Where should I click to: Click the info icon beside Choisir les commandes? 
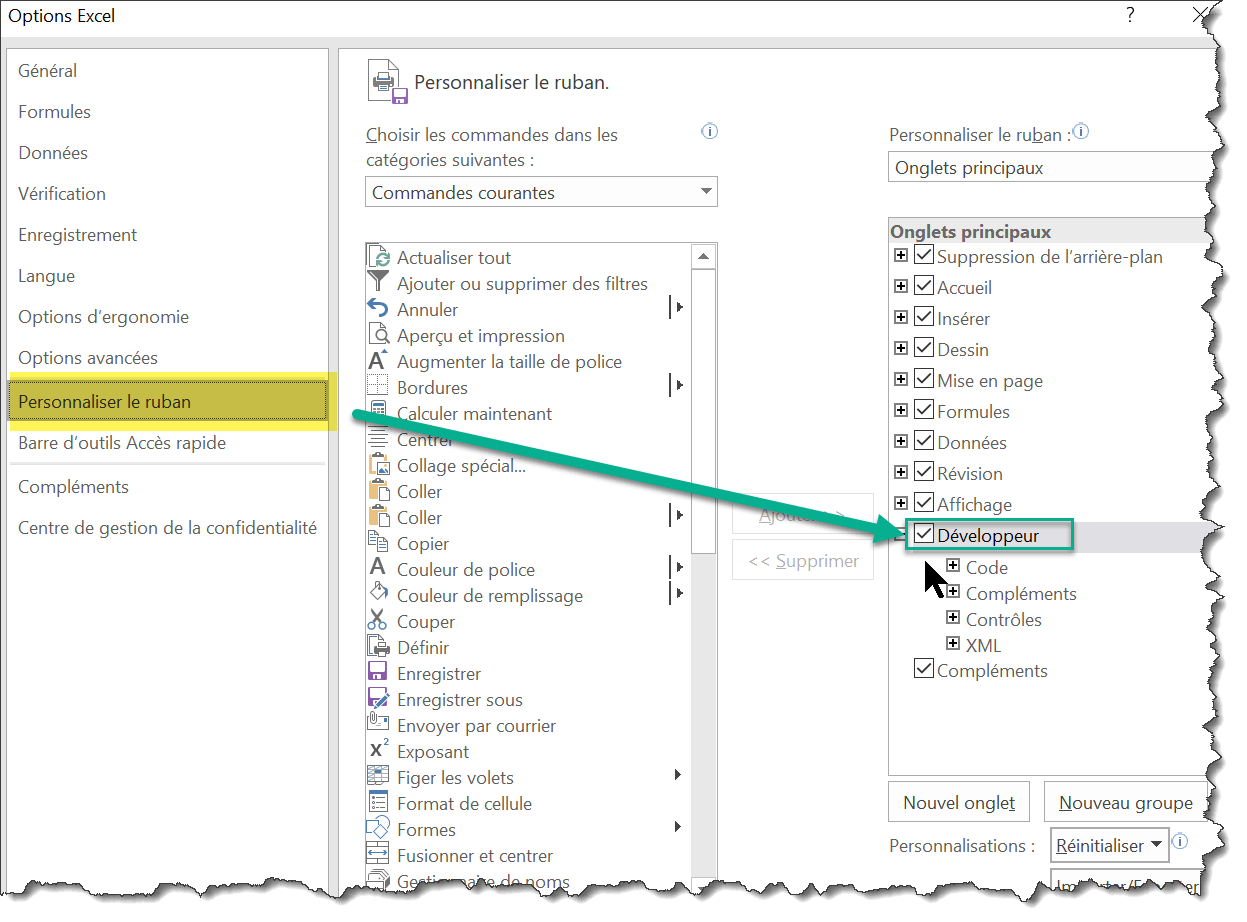[x=710, y=131]
